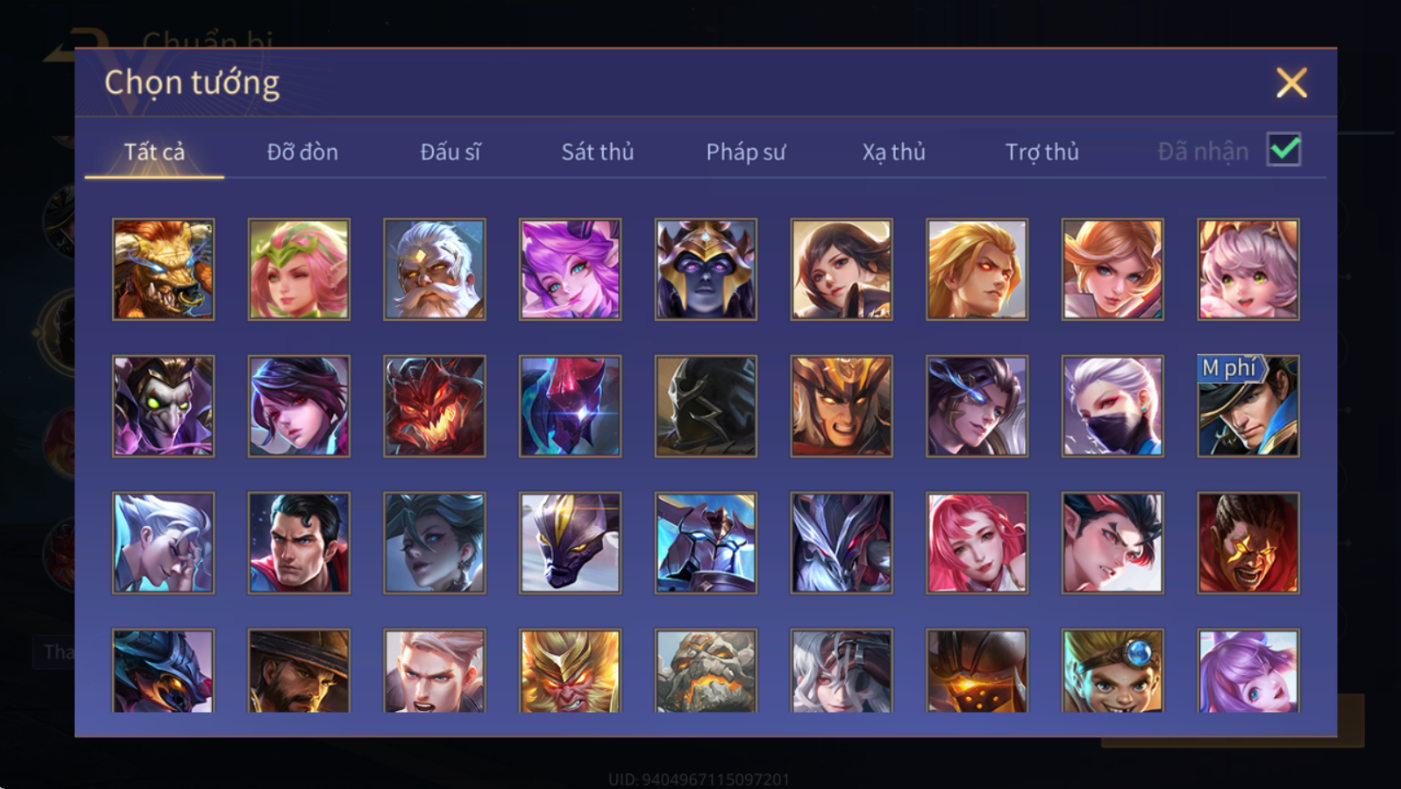
Task: Choose the cowboy hat bearded hero
Action: click(x=299, y=671)
